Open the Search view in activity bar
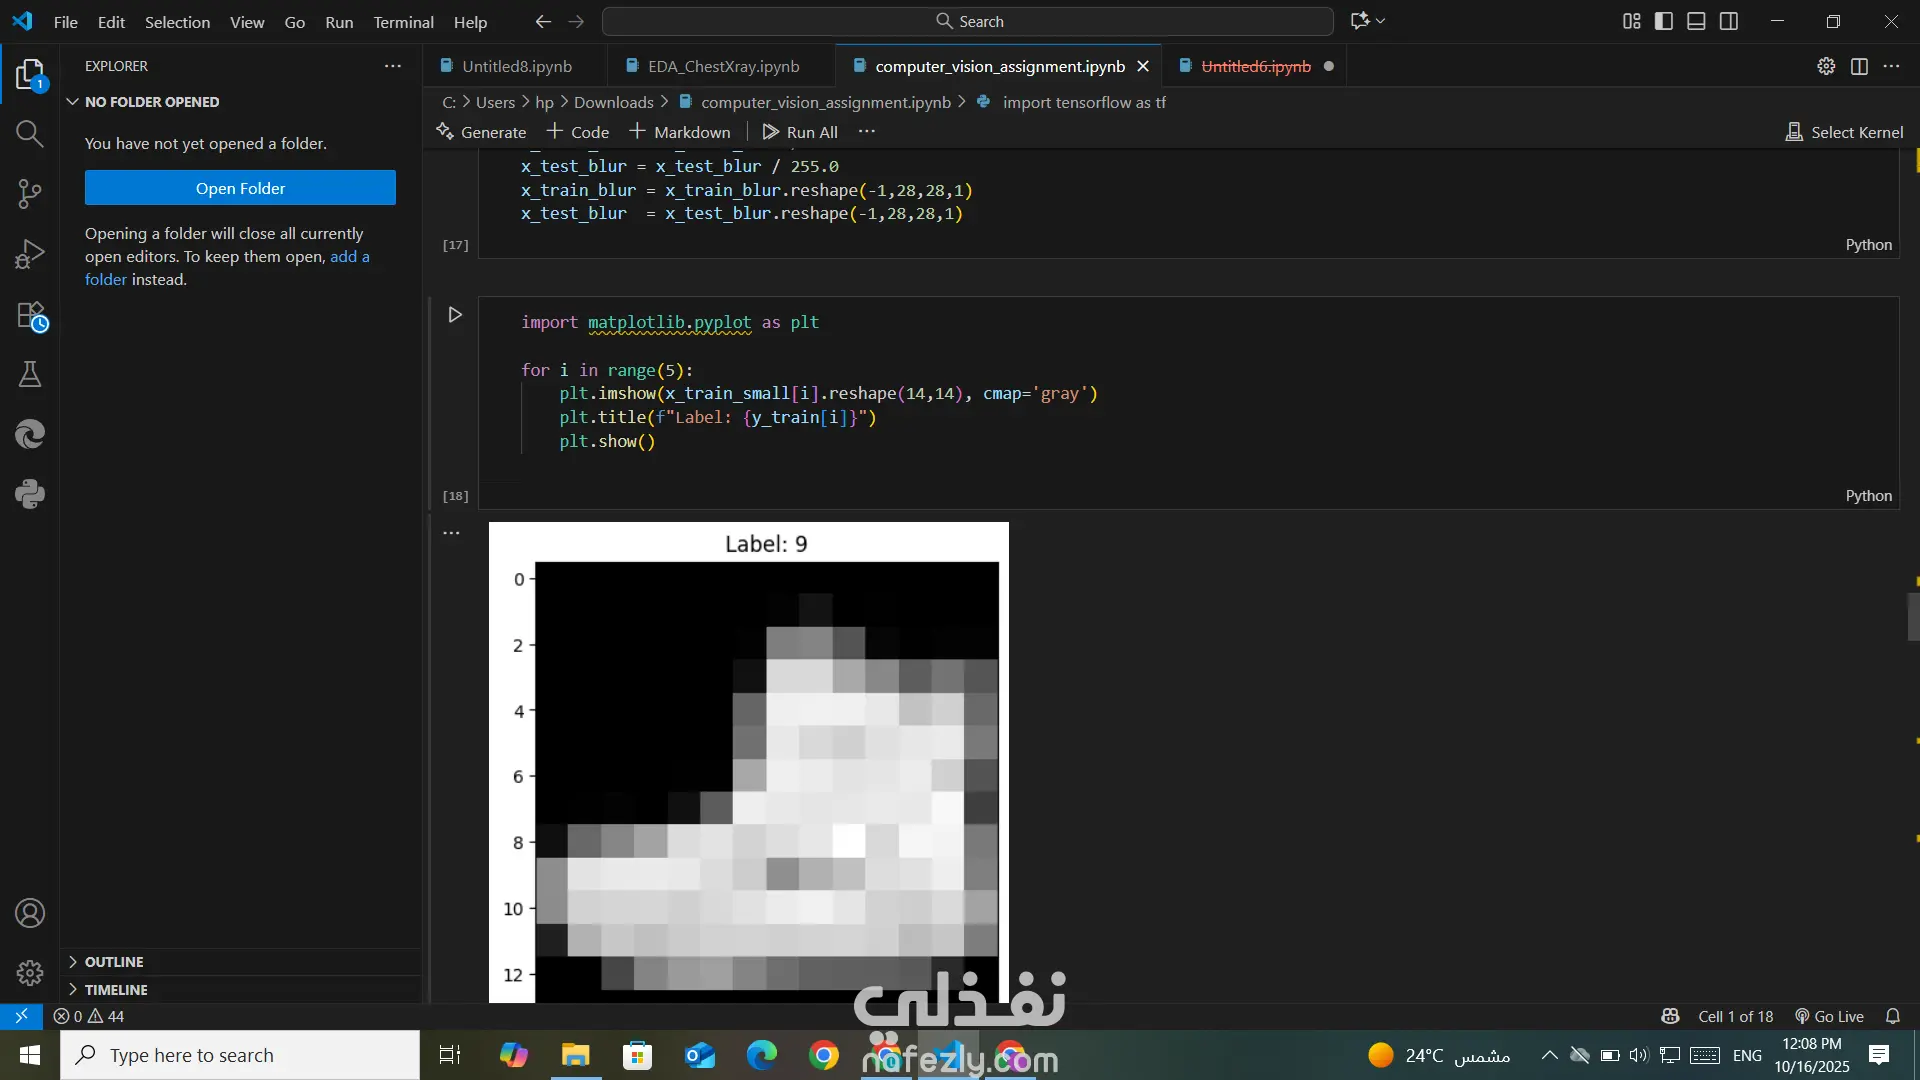The width and height of the screenshot is (1920, 1080). [x=29, y=134]
